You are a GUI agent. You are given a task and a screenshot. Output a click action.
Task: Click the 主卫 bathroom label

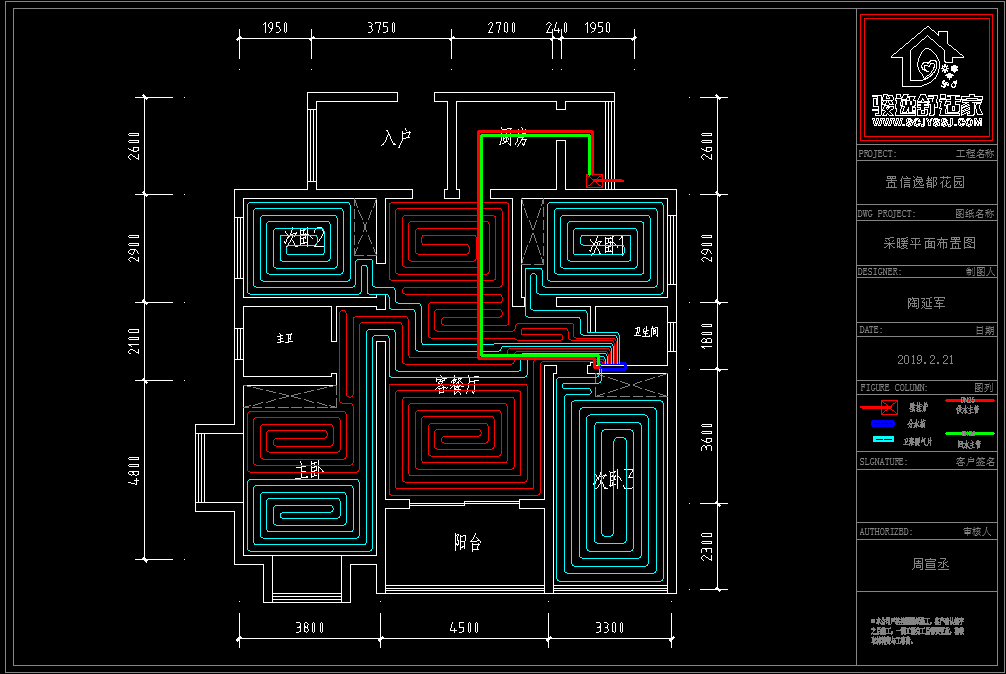(x=286, y=340)
